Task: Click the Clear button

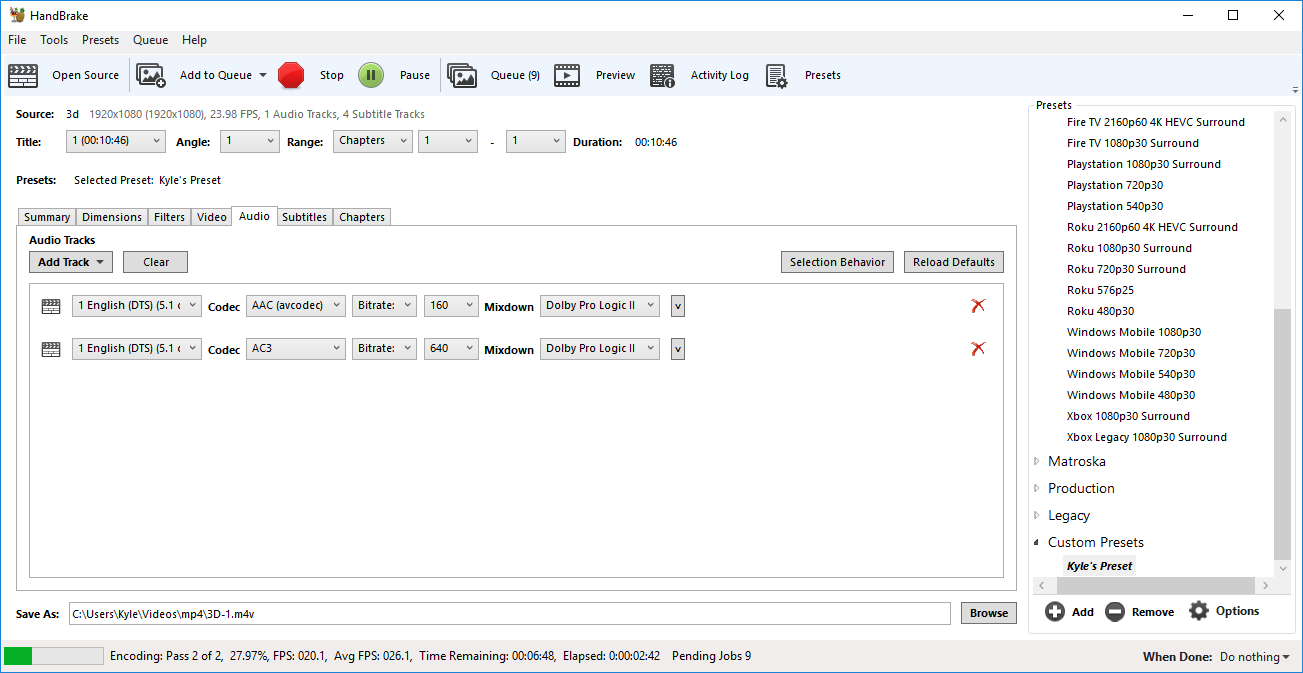Action: tap(156, 262)
